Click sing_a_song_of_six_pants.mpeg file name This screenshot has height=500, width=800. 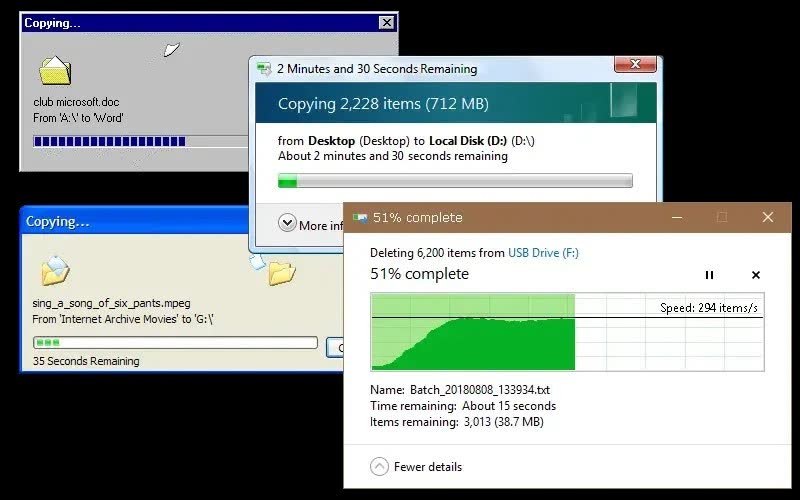coord(111,303)
